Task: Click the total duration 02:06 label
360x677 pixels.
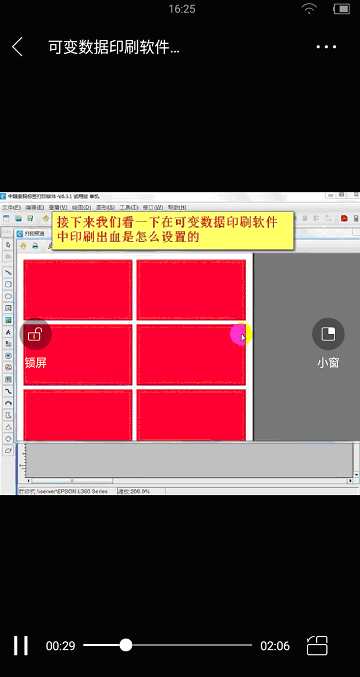Action: (x=275, y=646)
